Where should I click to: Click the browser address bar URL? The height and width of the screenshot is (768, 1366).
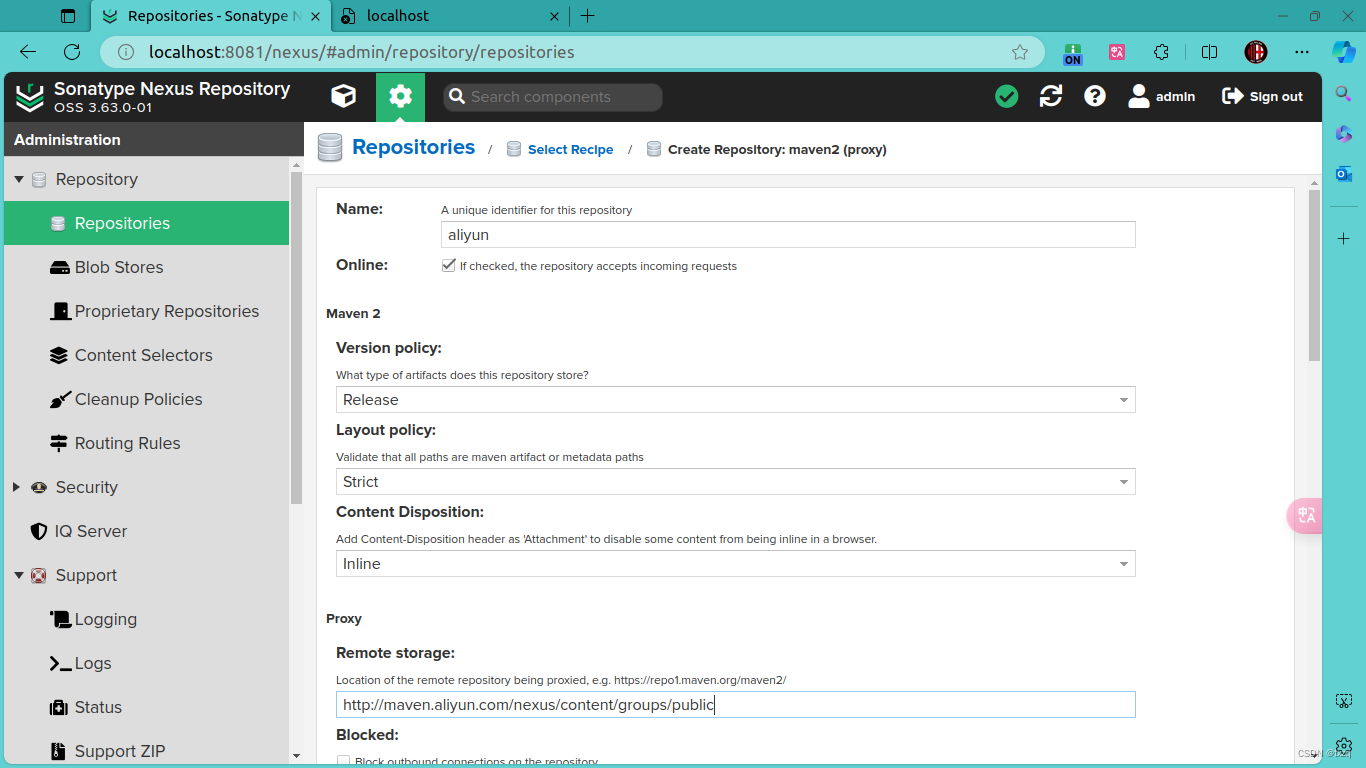click(x=362, y=52)
